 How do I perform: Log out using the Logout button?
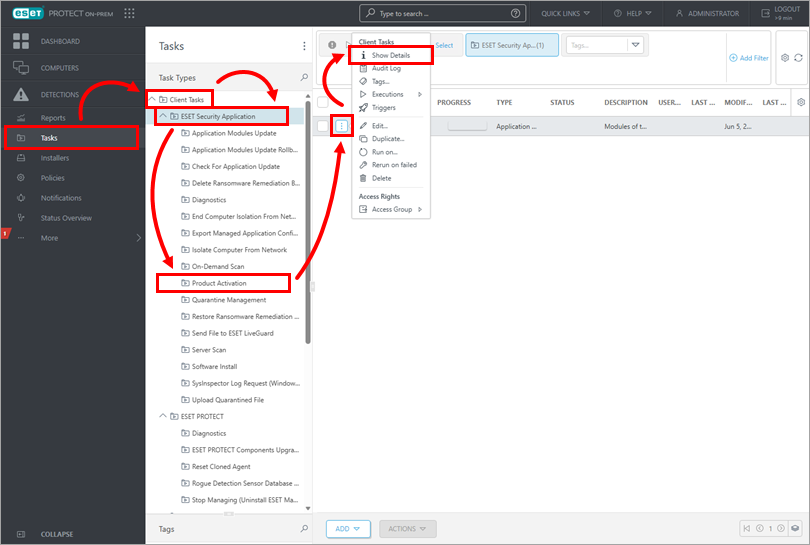781,13
